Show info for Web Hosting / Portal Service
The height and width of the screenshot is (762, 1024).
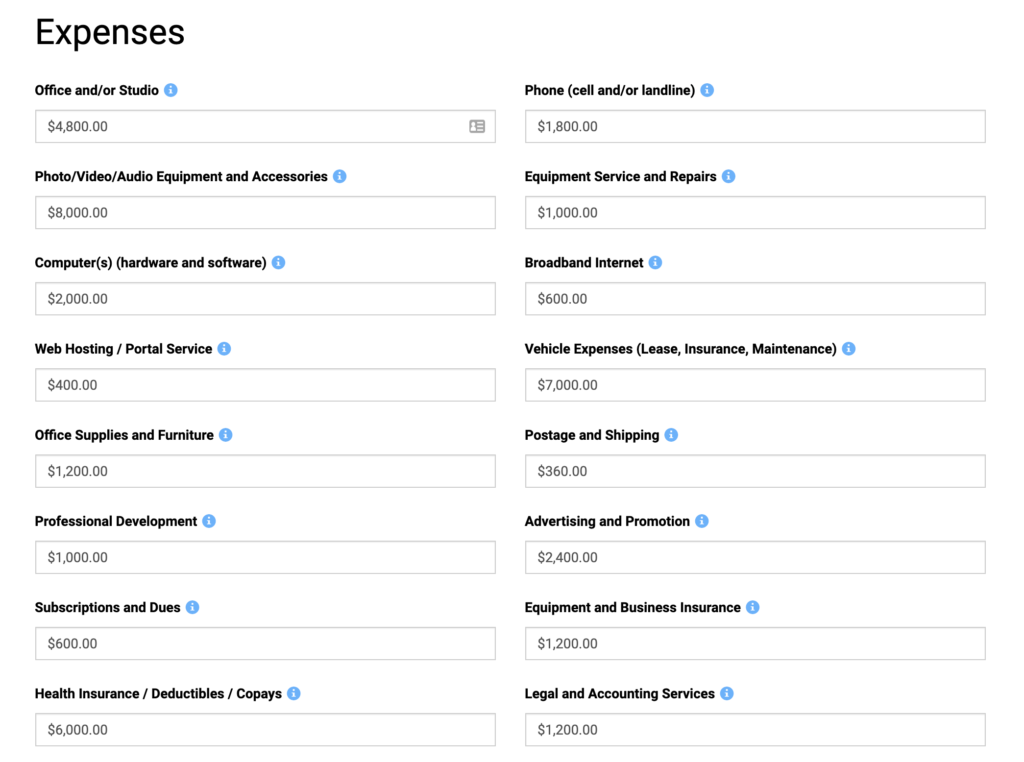pyautogui.click(x=224, y=349)
